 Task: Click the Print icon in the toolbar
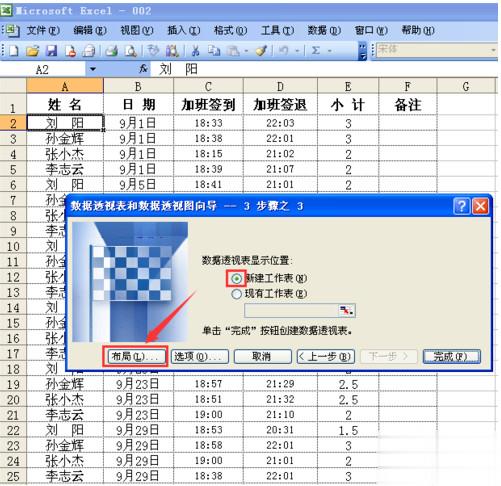112,51
